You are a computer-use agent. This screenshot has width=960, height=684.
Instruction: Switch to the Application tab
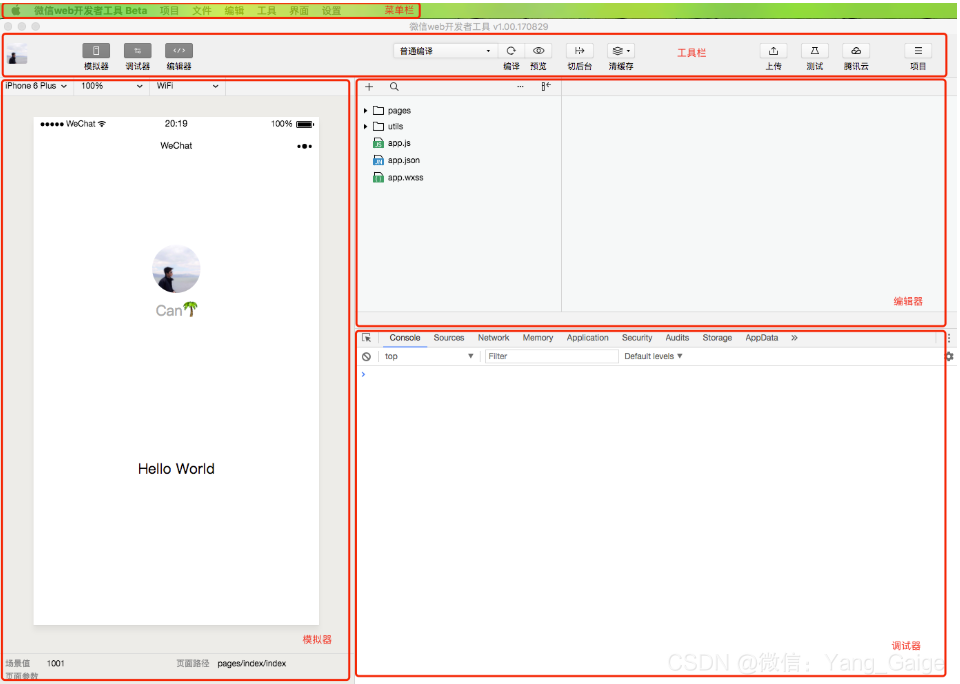pos(587,338)
